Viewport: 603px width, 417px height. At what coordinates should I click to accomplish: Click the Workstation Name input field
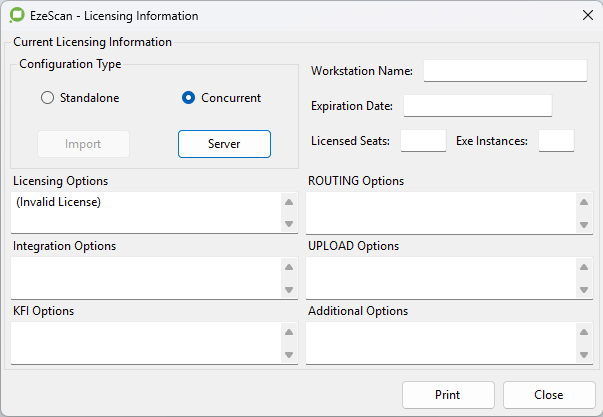tap(505, 70)
